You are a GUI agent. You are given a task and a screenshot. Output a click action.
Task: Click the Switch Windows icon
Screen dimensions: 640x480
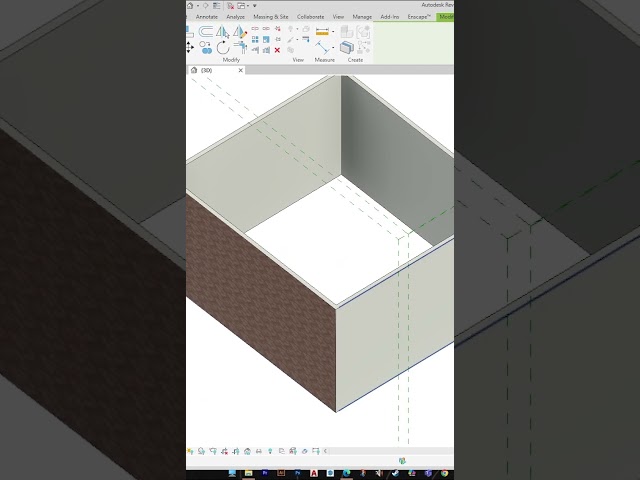coord(241,6)
